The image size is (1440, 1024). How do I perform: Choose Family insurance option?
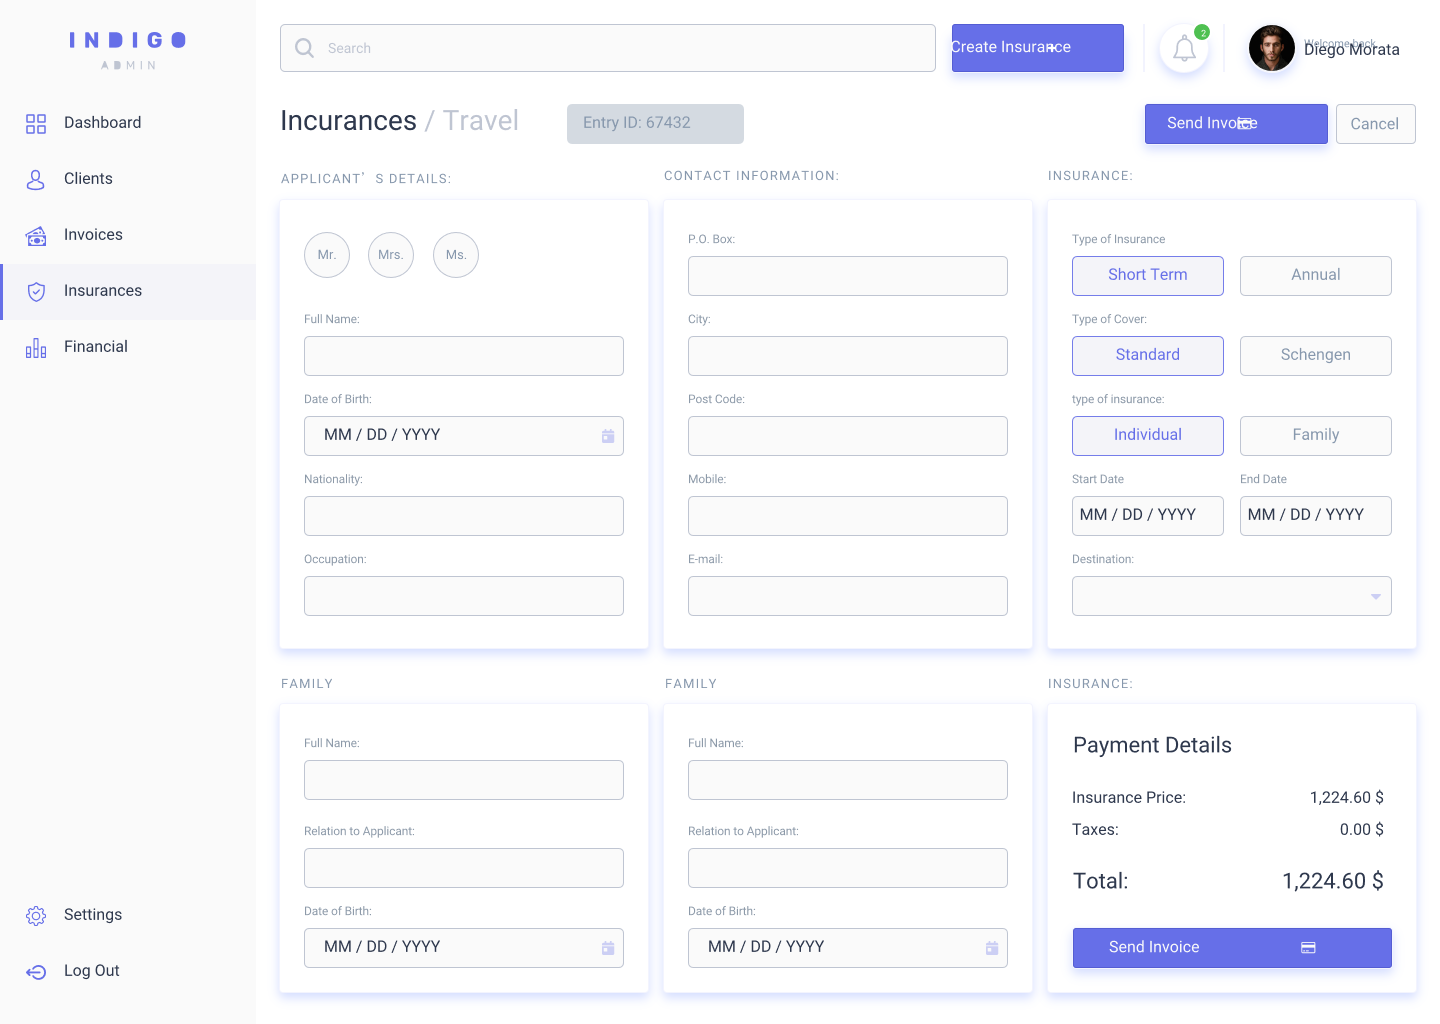click(x=1316, y=436)
